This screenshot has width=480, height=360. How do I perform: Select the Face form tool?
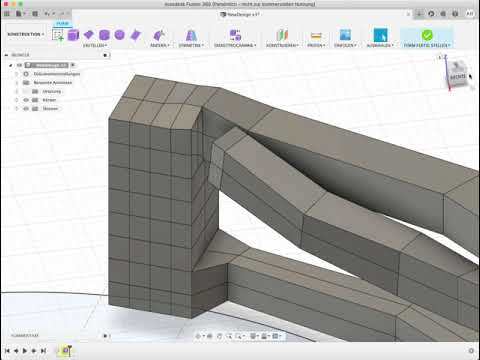coord(135,35)
